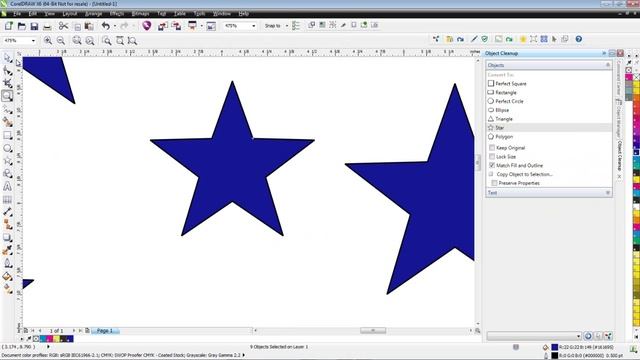Click the Save disk icon
Viewport: 640px width, 360px height.
tap(34, 26)
